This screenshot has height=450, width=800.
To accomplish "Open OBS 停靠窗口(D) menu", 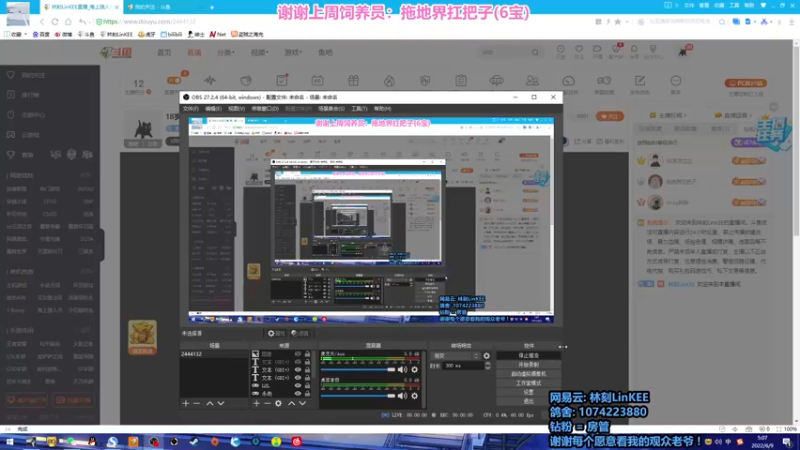I will [x=265, y=109].
